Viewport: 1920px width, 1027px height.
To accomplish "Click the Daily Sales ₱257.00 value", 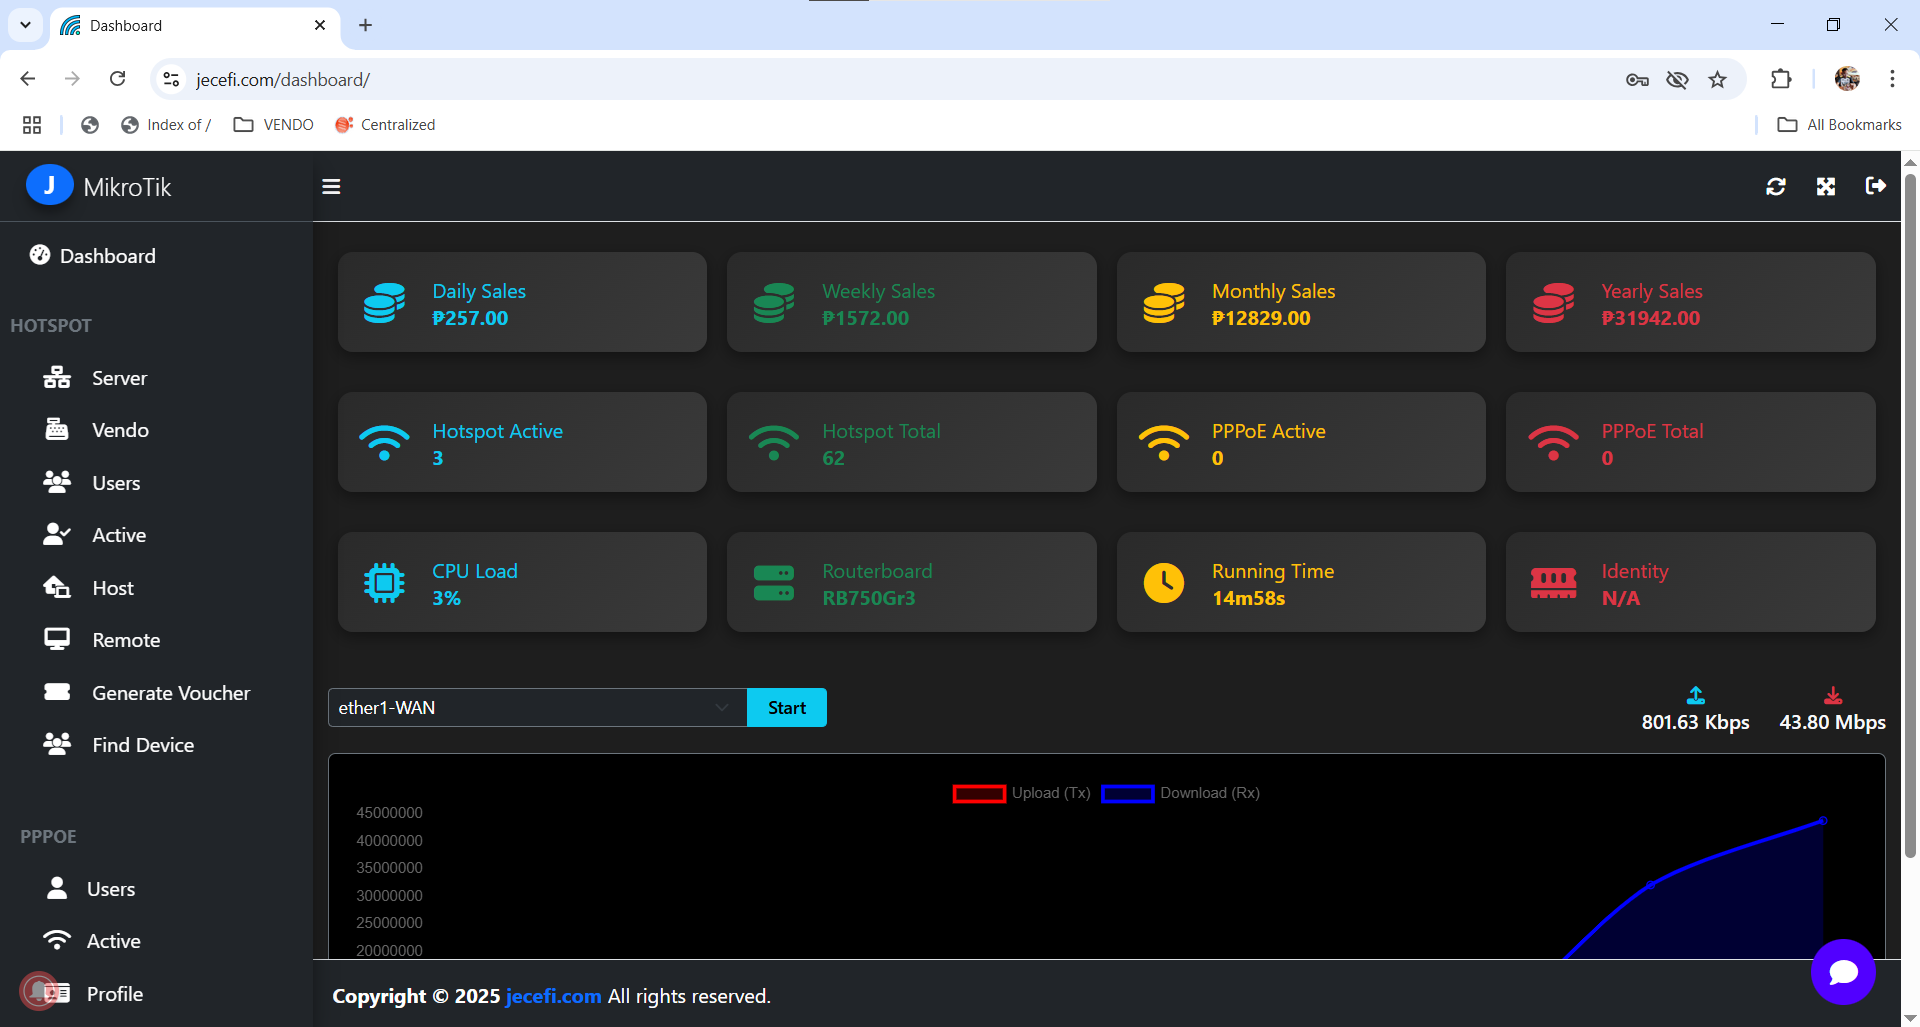I will [470, 318].
